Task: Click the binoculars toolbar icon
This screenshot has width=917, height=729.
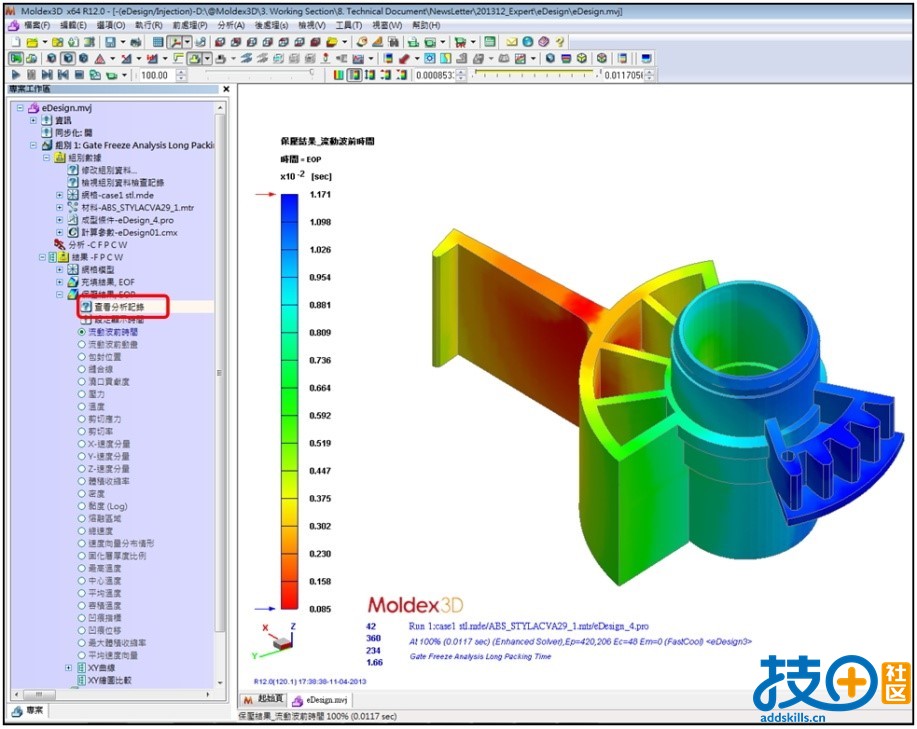Action: pyautogui.click(x=393, y=42)
